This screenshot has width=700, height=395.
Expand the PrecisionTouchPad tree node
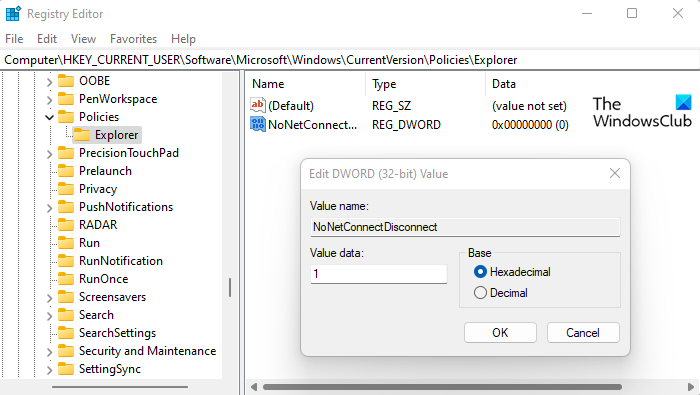coord(50,154)
